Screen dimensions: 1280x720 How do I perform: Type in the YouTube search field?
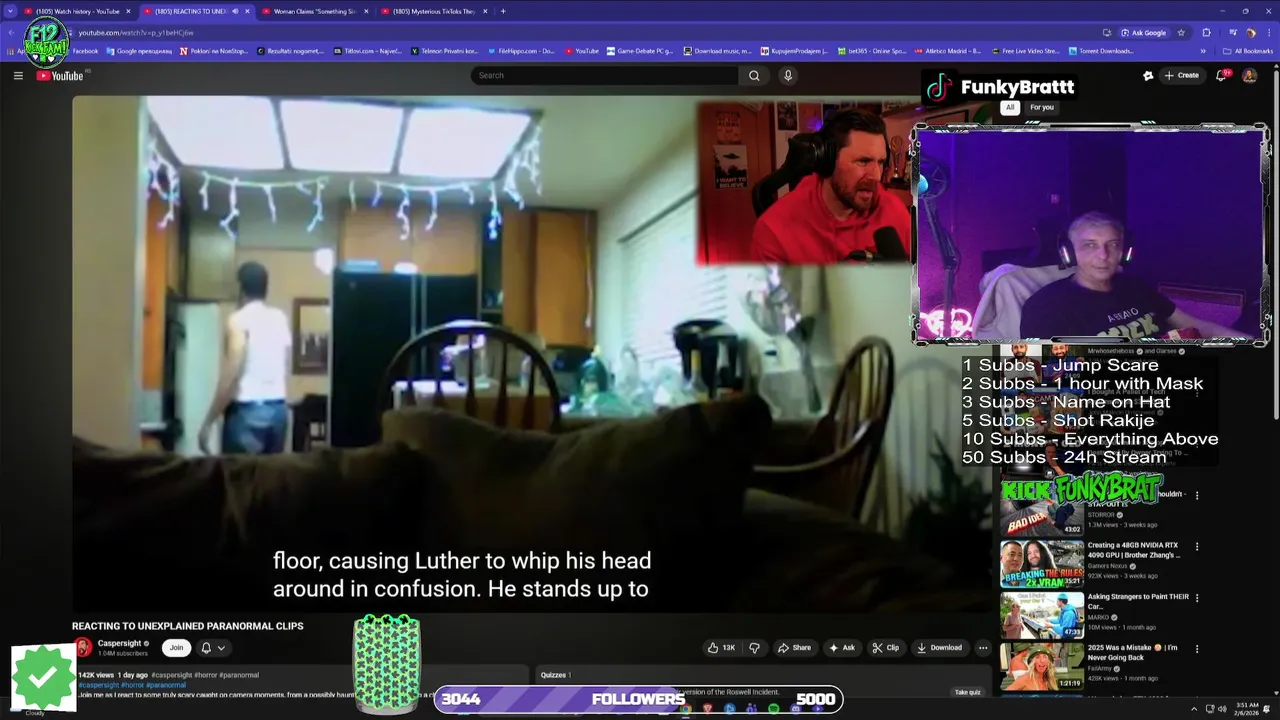point(605,75)
